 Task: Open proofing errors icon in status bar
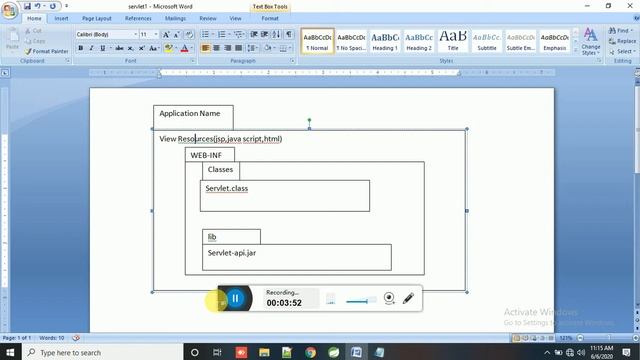76,338
